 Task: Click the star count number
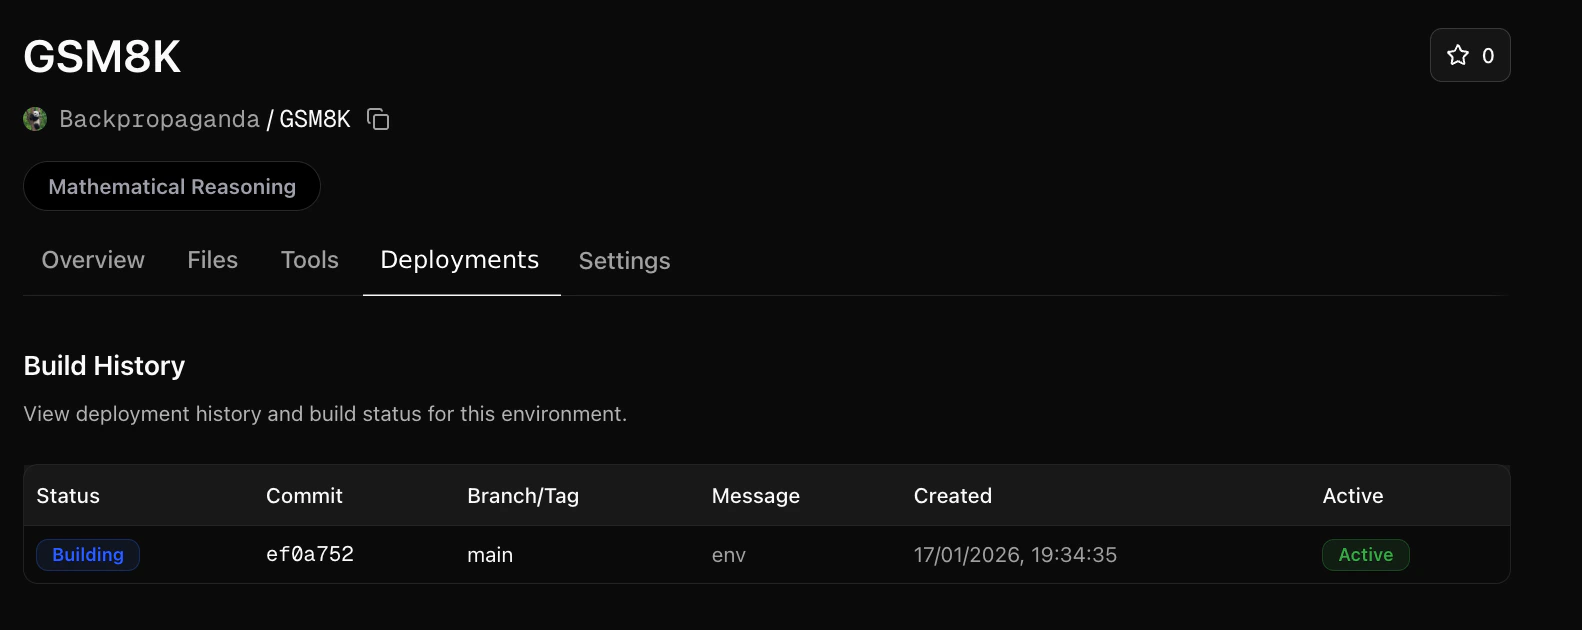click(x=1487, y=55)
